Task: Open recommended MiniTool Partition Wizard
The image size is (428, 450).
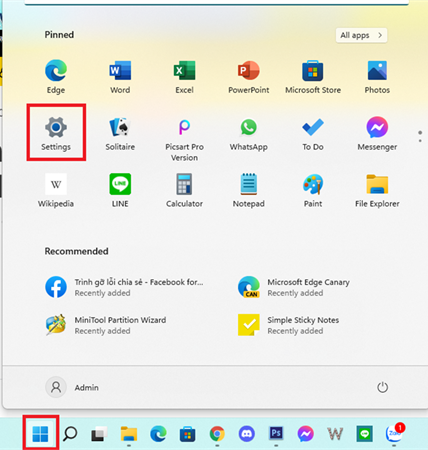Action: pos(106,325)
